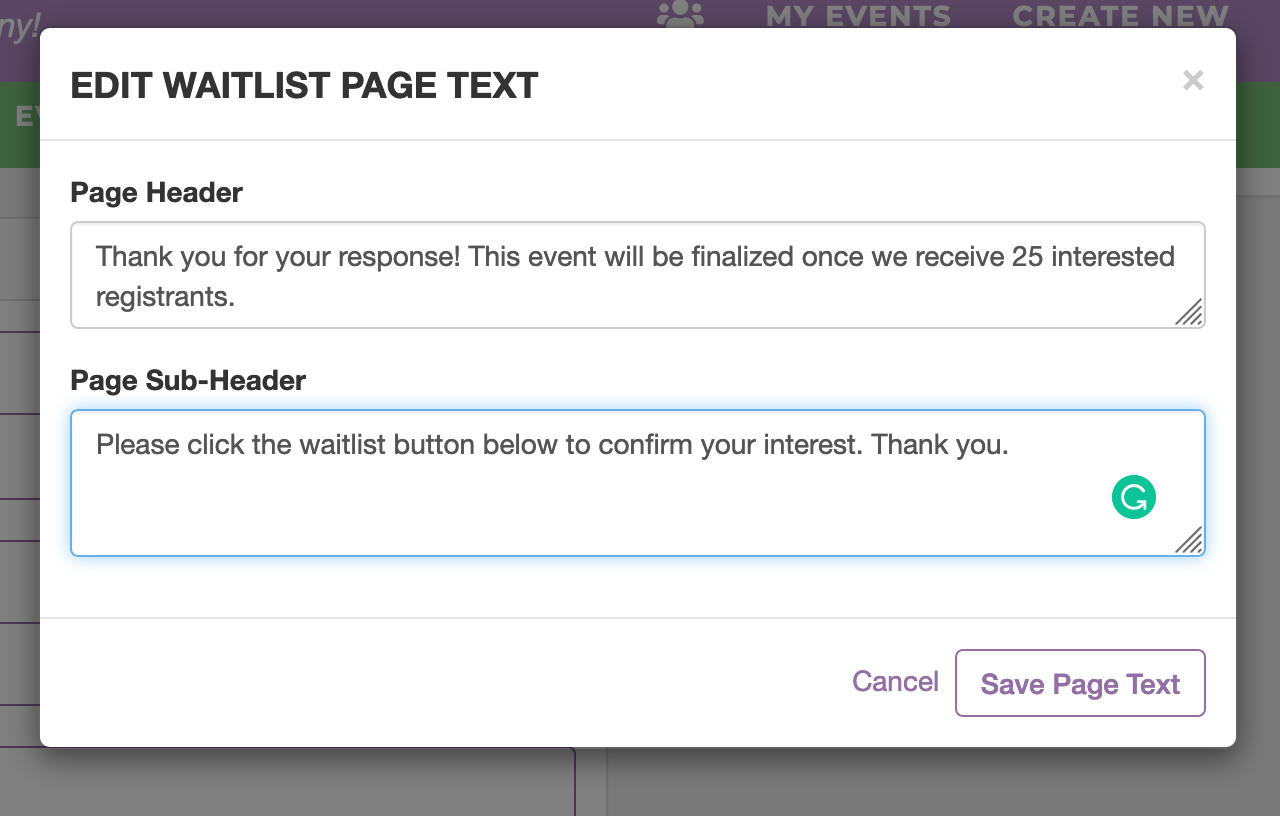
Task: Open MY EVENTS in the top menu
Action: [858, 16]
